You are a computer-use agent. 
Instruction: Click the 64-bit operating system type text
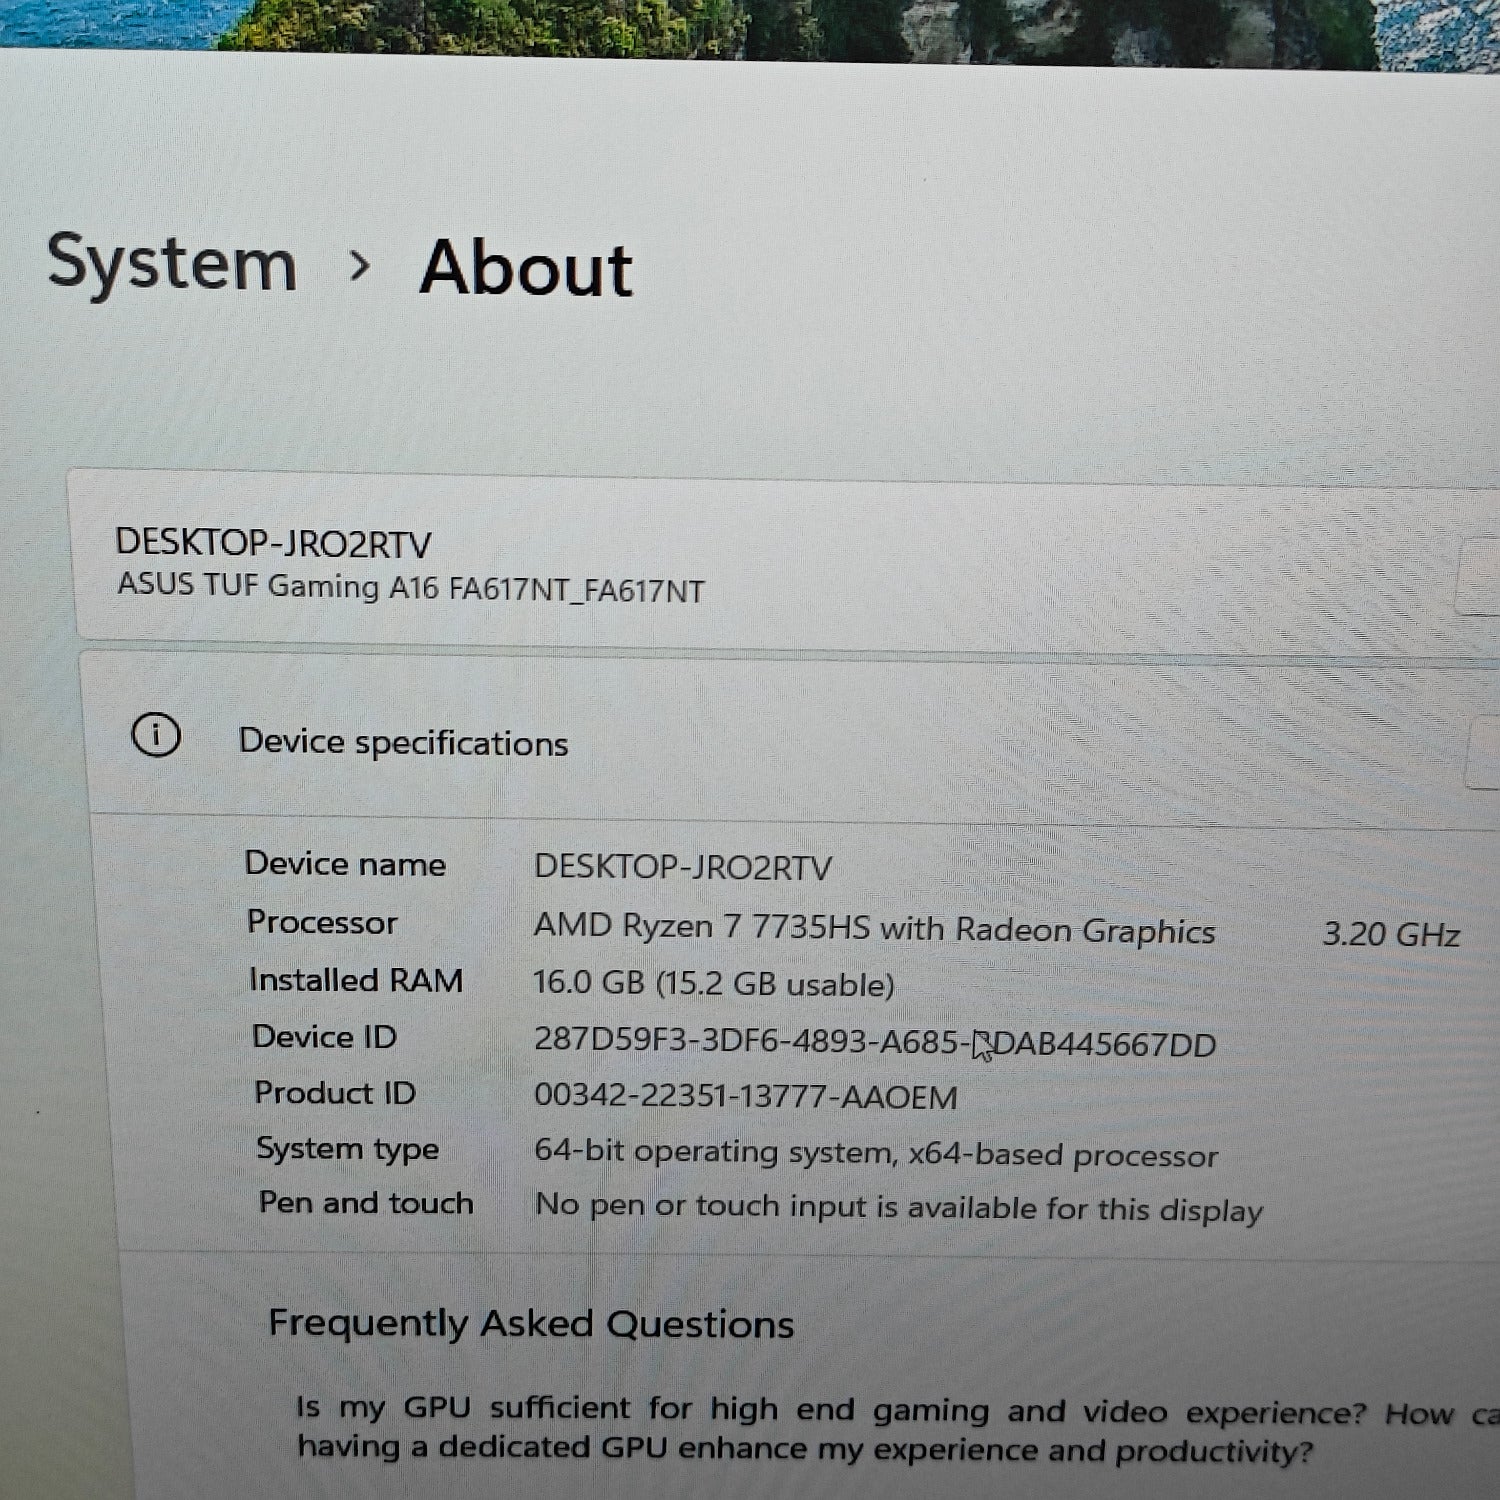[x=875, y=1154]
